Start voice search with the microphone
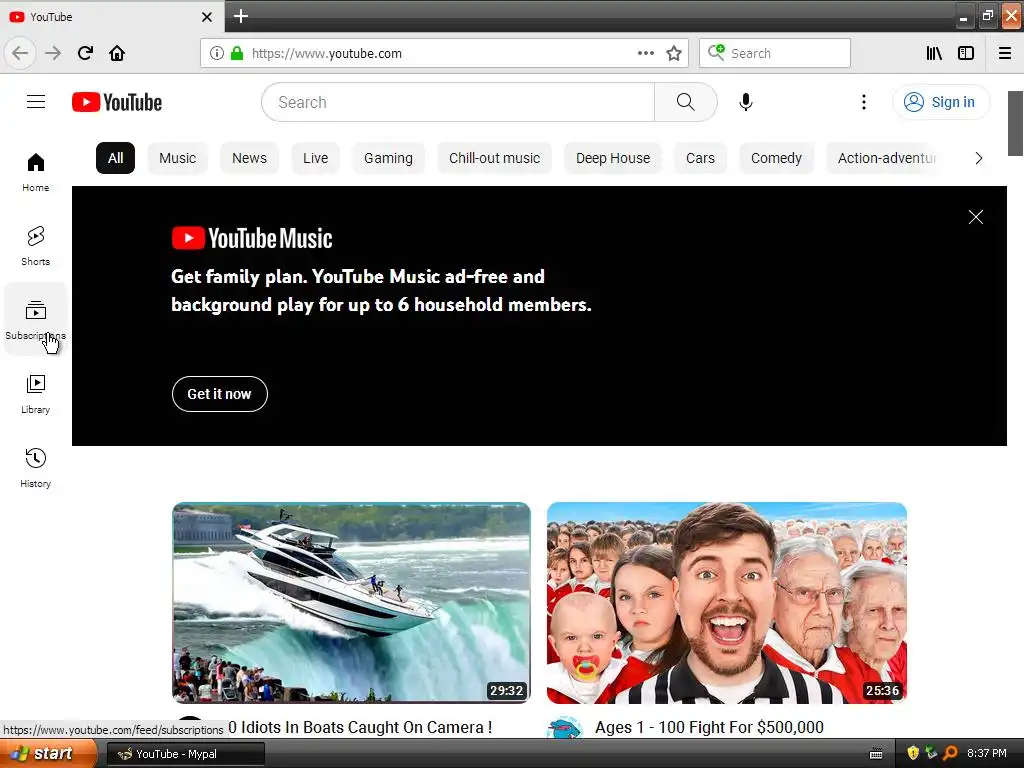The height and width of the screenshot is (768, 1024). click(745, 102)
